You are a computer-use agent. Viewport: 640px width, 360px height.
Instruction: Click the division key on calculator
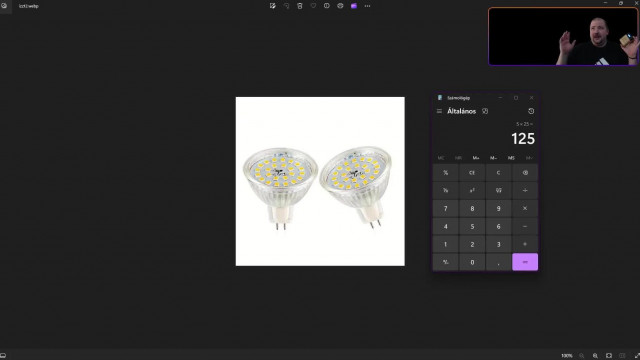point(525,191)
